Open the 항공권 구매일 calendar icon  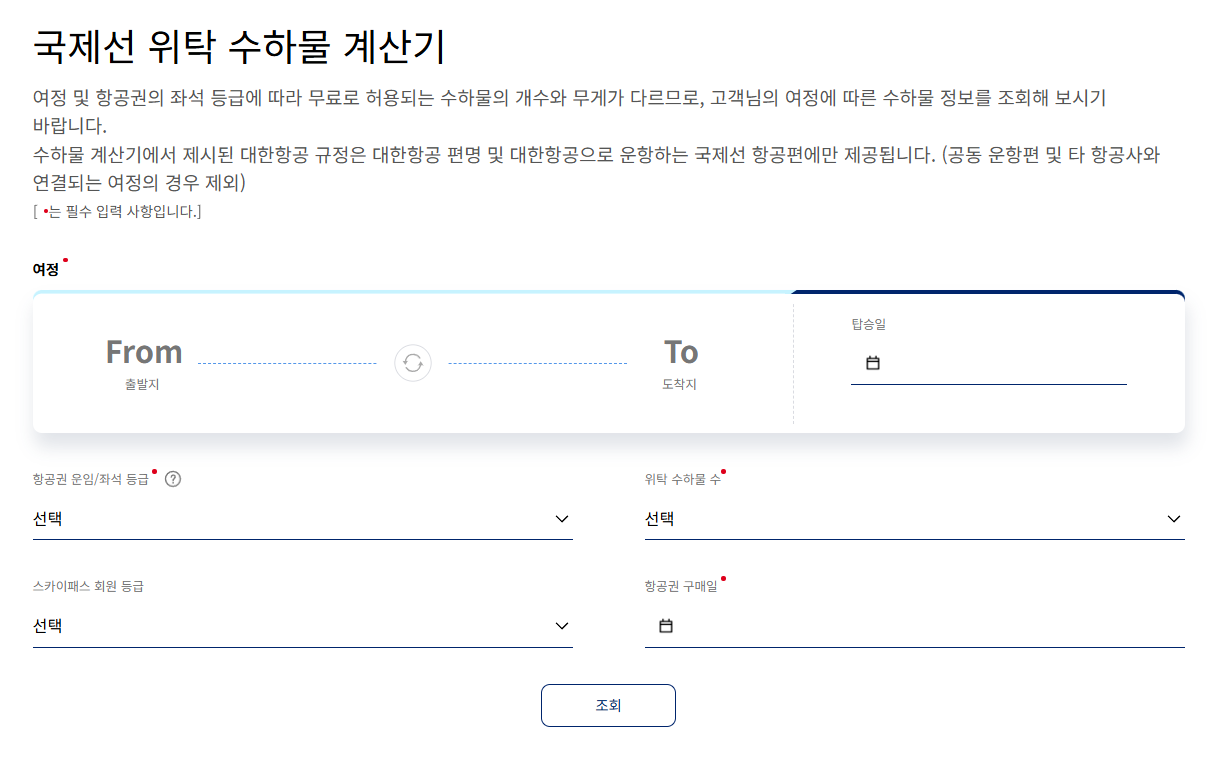[x=665, y=625]
